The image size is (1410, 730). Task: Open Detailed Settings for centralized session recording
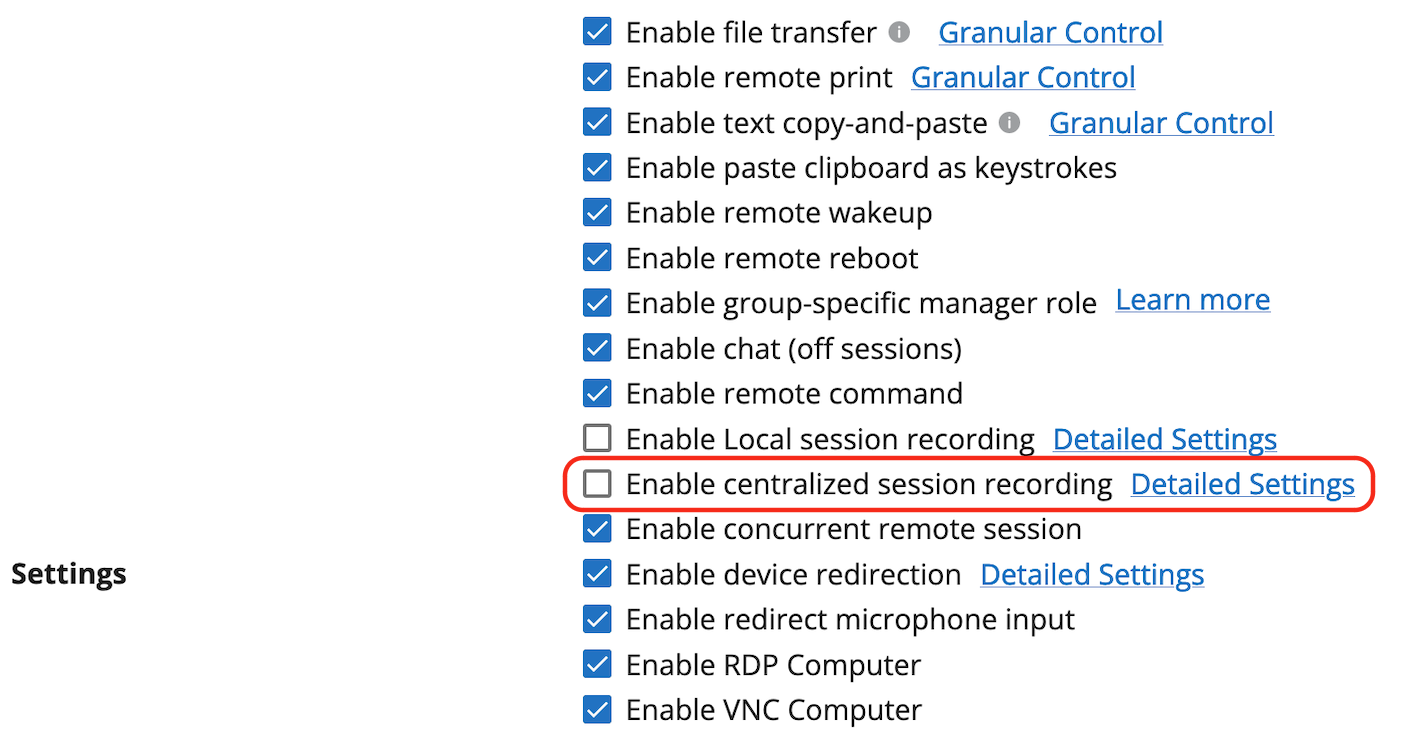point(1242,484)
